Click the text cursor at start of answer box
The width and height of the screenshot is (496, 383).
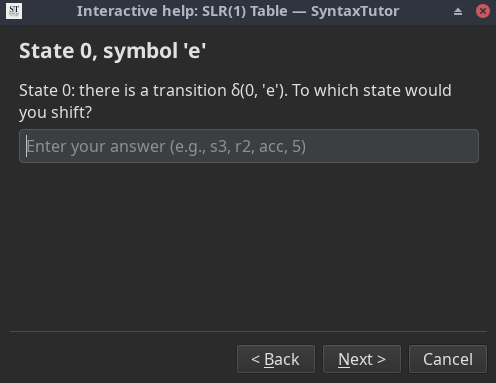click(x=26, y=146)
